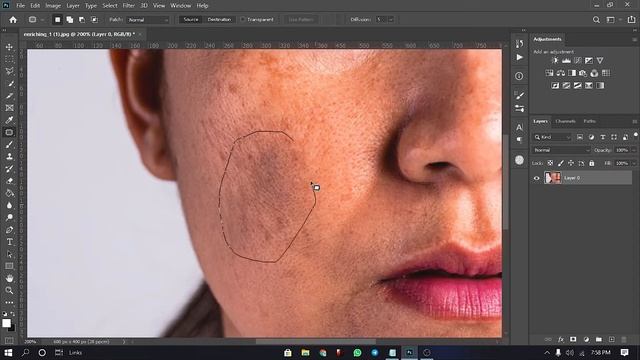
Task: Add a Photo Filter adjustment
Action: click(x=583, y=73)
